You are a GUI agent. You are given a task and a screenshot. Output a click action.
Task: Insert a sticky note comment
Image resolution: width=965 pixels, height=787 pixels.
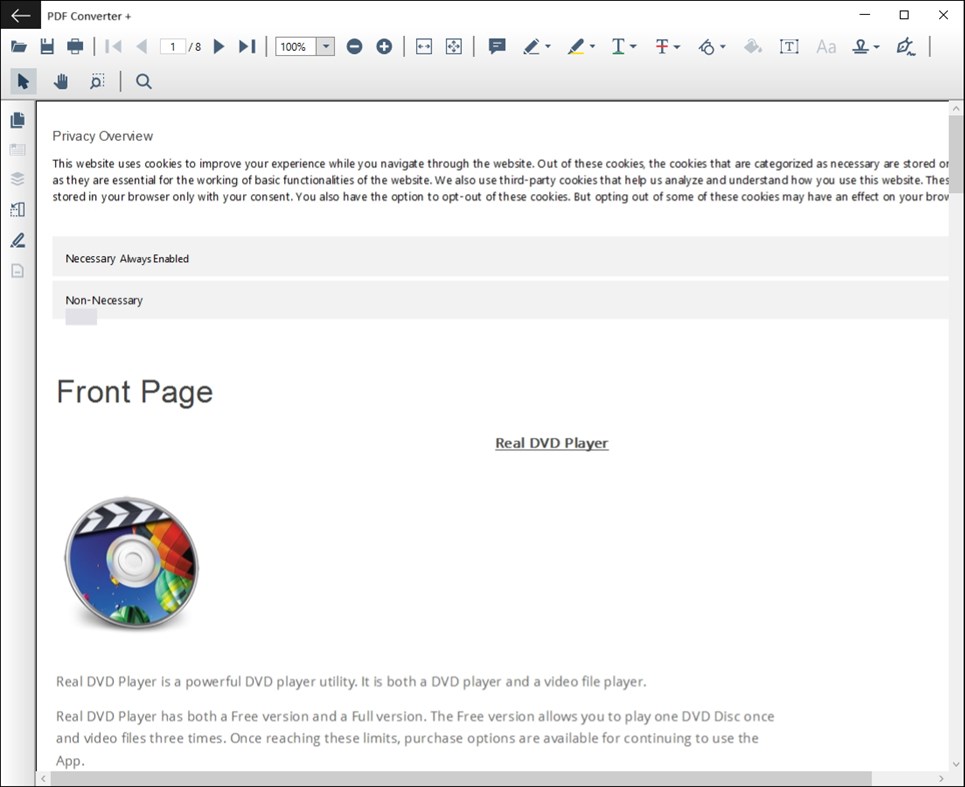pyautogui.click(x=496, y=46)
